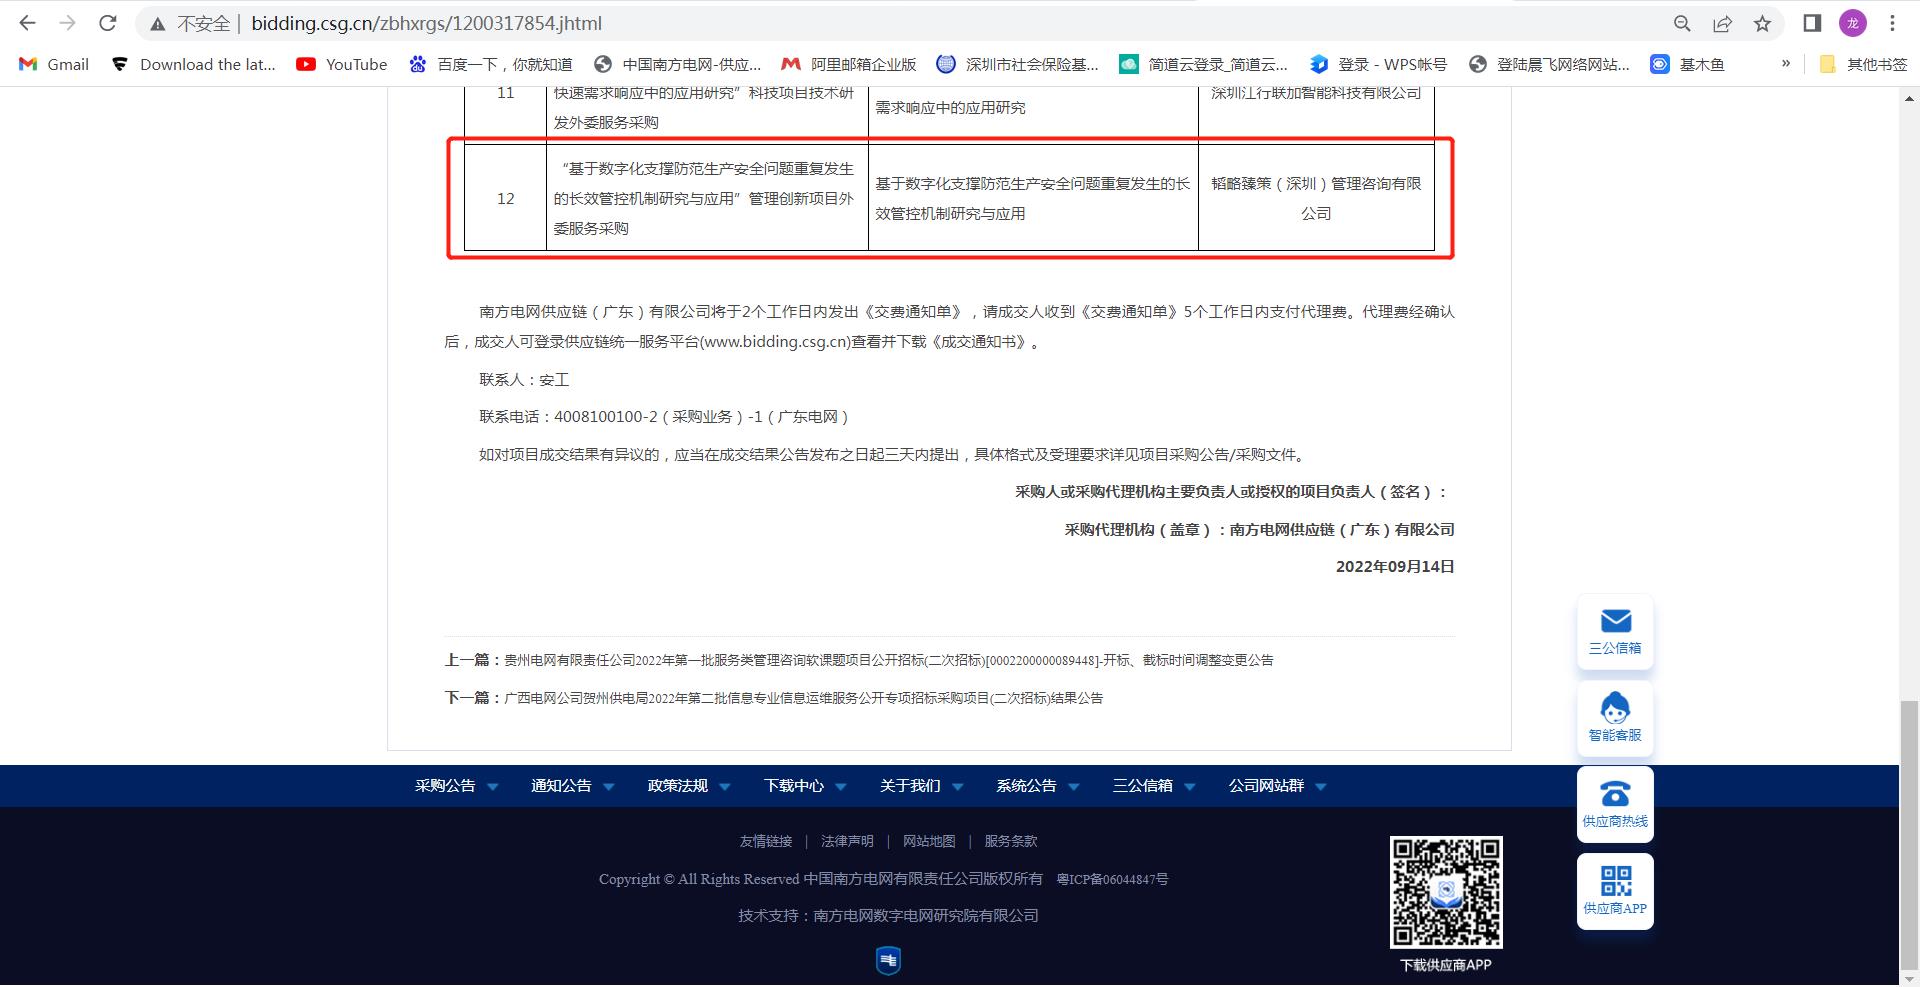This screenshot has width=1920, height=987.
Task: Open the Gmail bookmark
Action: point(54,64)
